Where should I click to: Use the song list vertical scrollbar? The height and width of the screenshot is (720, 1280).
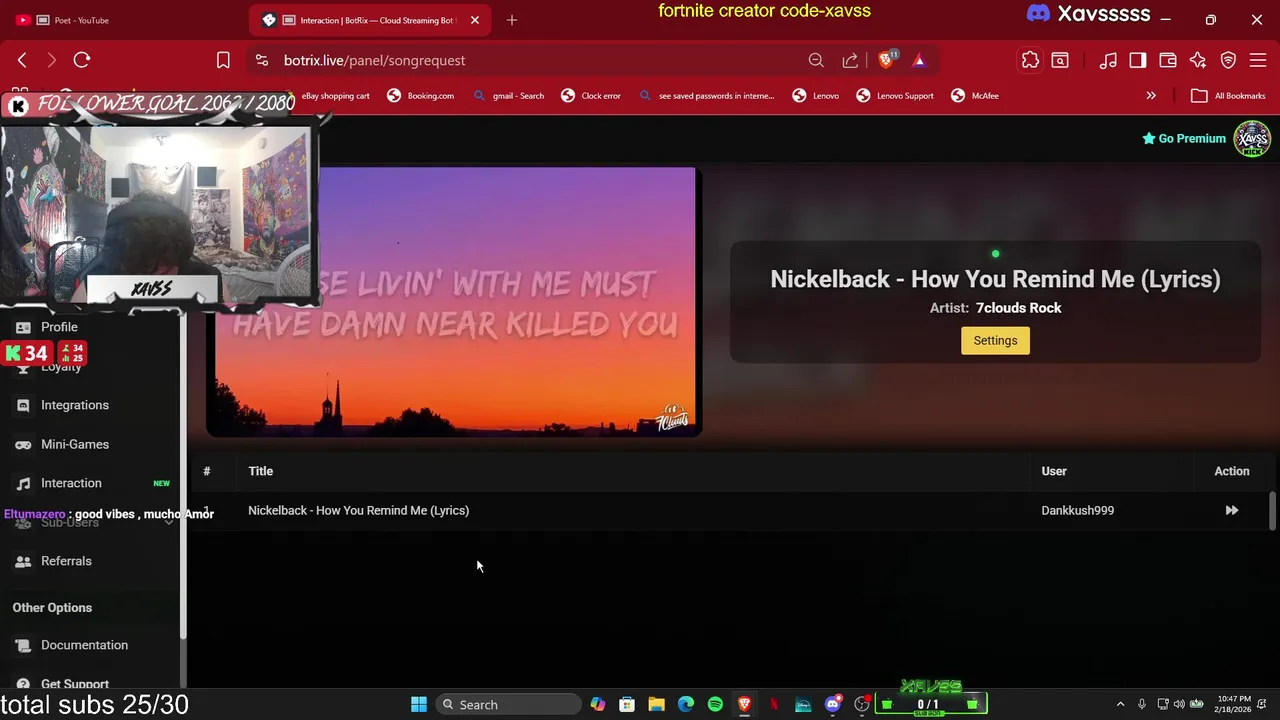click(x=1273, y=510)
